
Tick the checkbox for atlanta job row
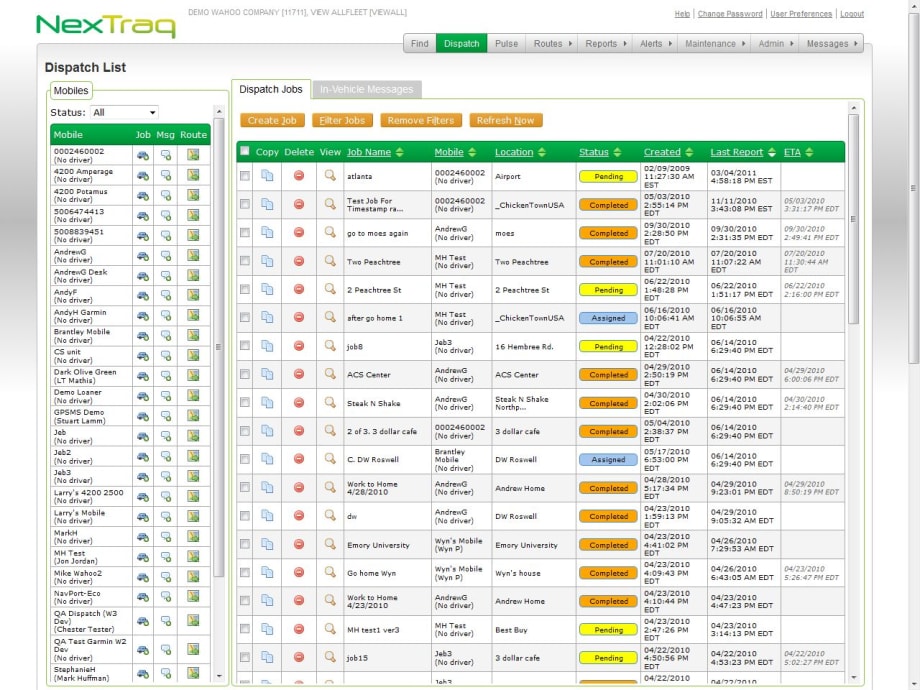tap(245, 176)
